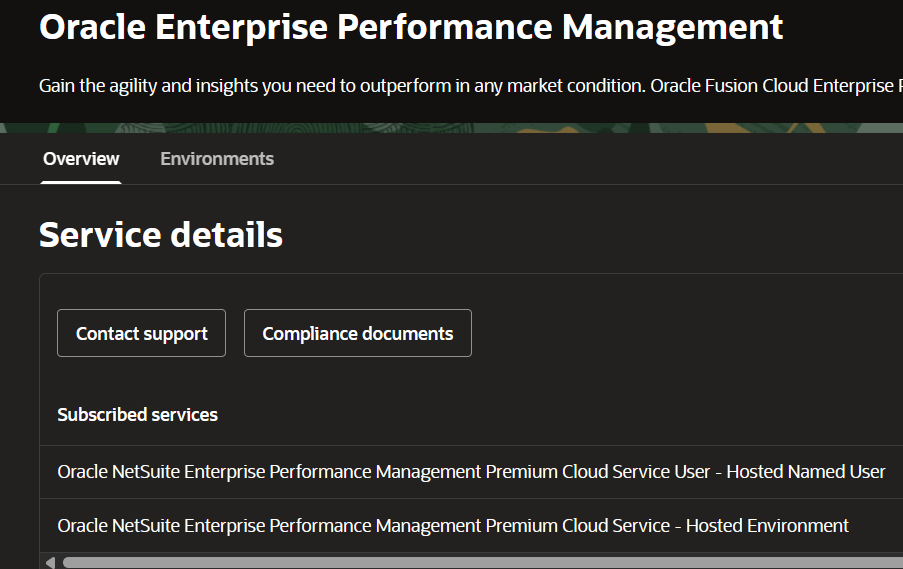Select the Hosted Named User service row
This screenshot has width=903, height=569.
(x=471, y=472)
